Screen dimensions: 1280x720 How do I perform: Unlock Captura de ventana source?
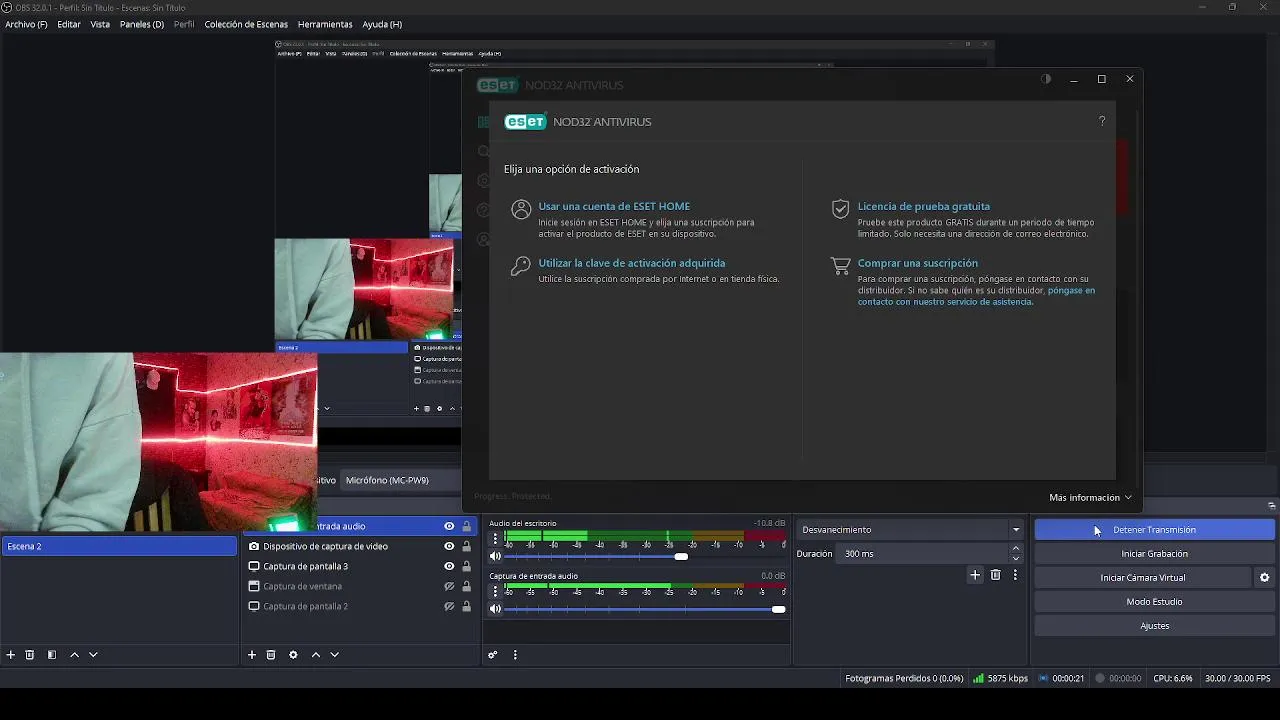click(466, 586)
